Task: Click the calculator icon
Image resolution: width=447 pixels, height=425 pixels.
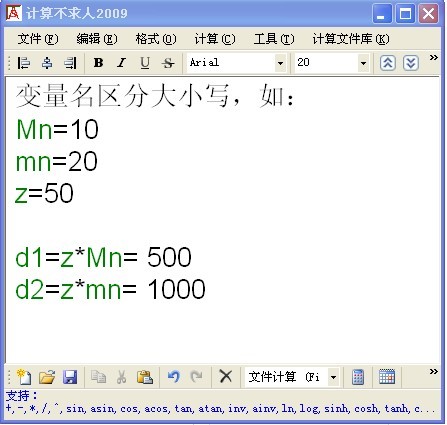Action: (358, 377)
